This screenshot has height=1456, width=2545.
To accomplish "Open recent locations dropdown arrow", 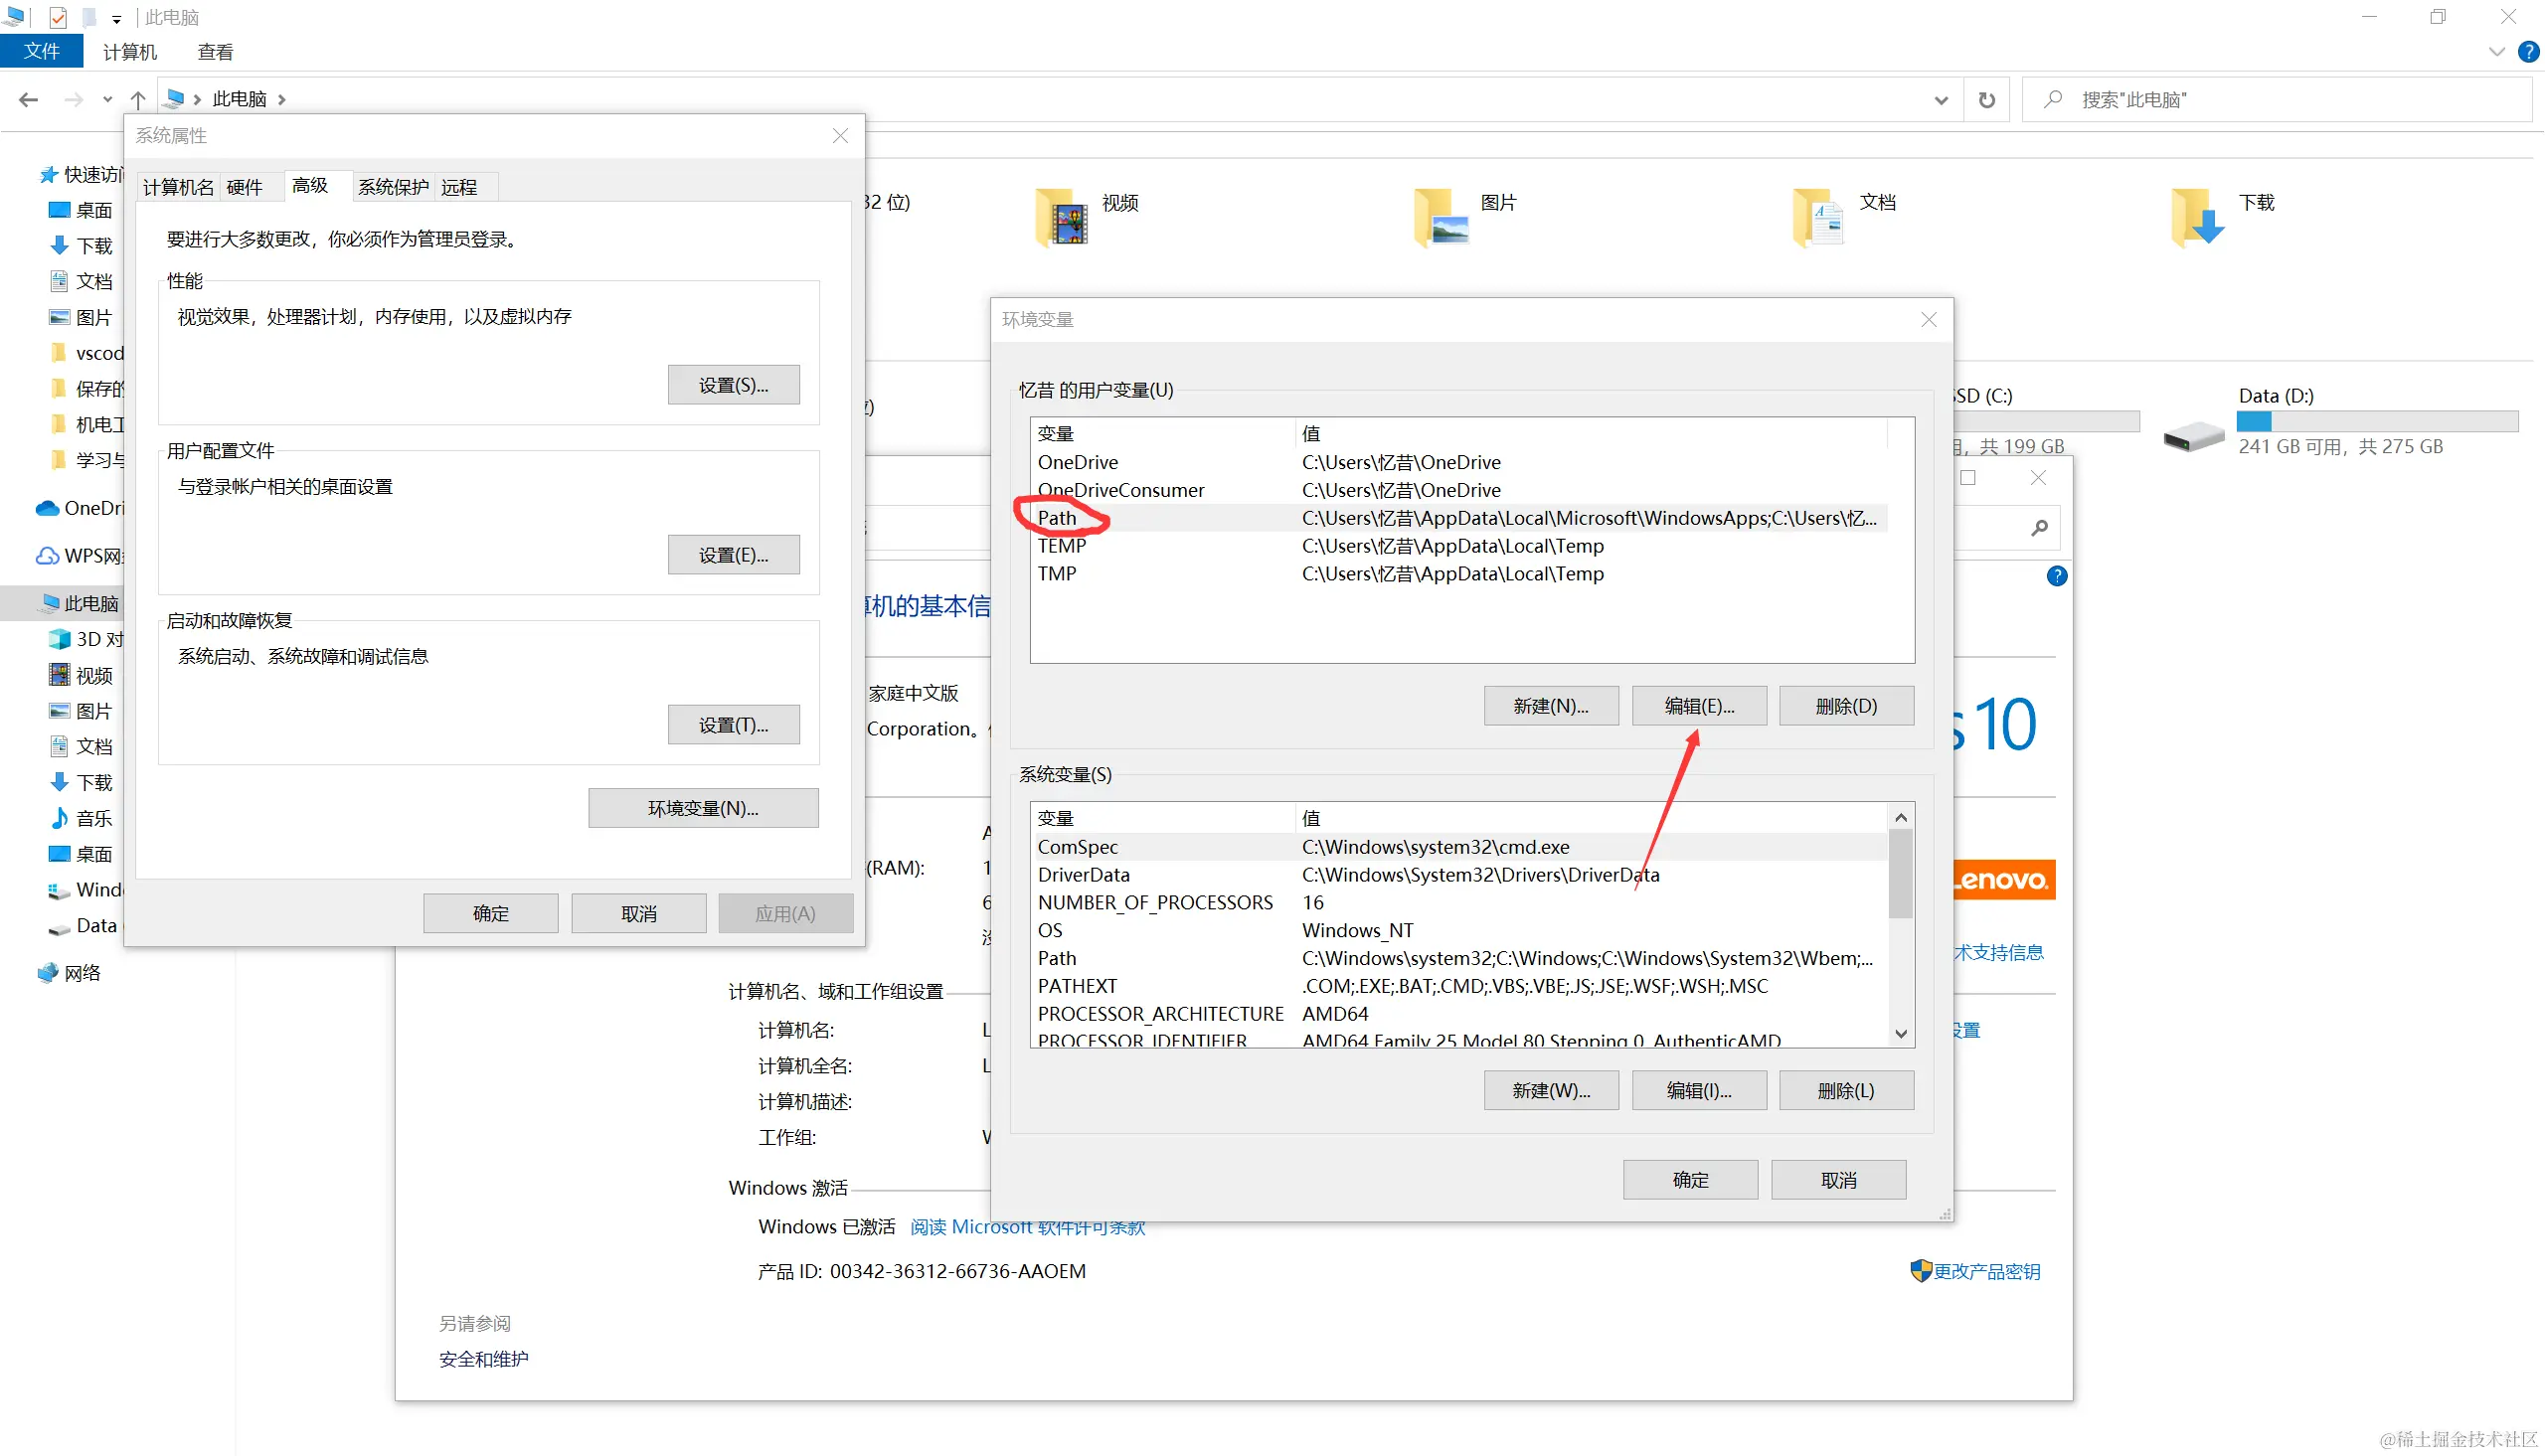I will [x=108, y=100].
